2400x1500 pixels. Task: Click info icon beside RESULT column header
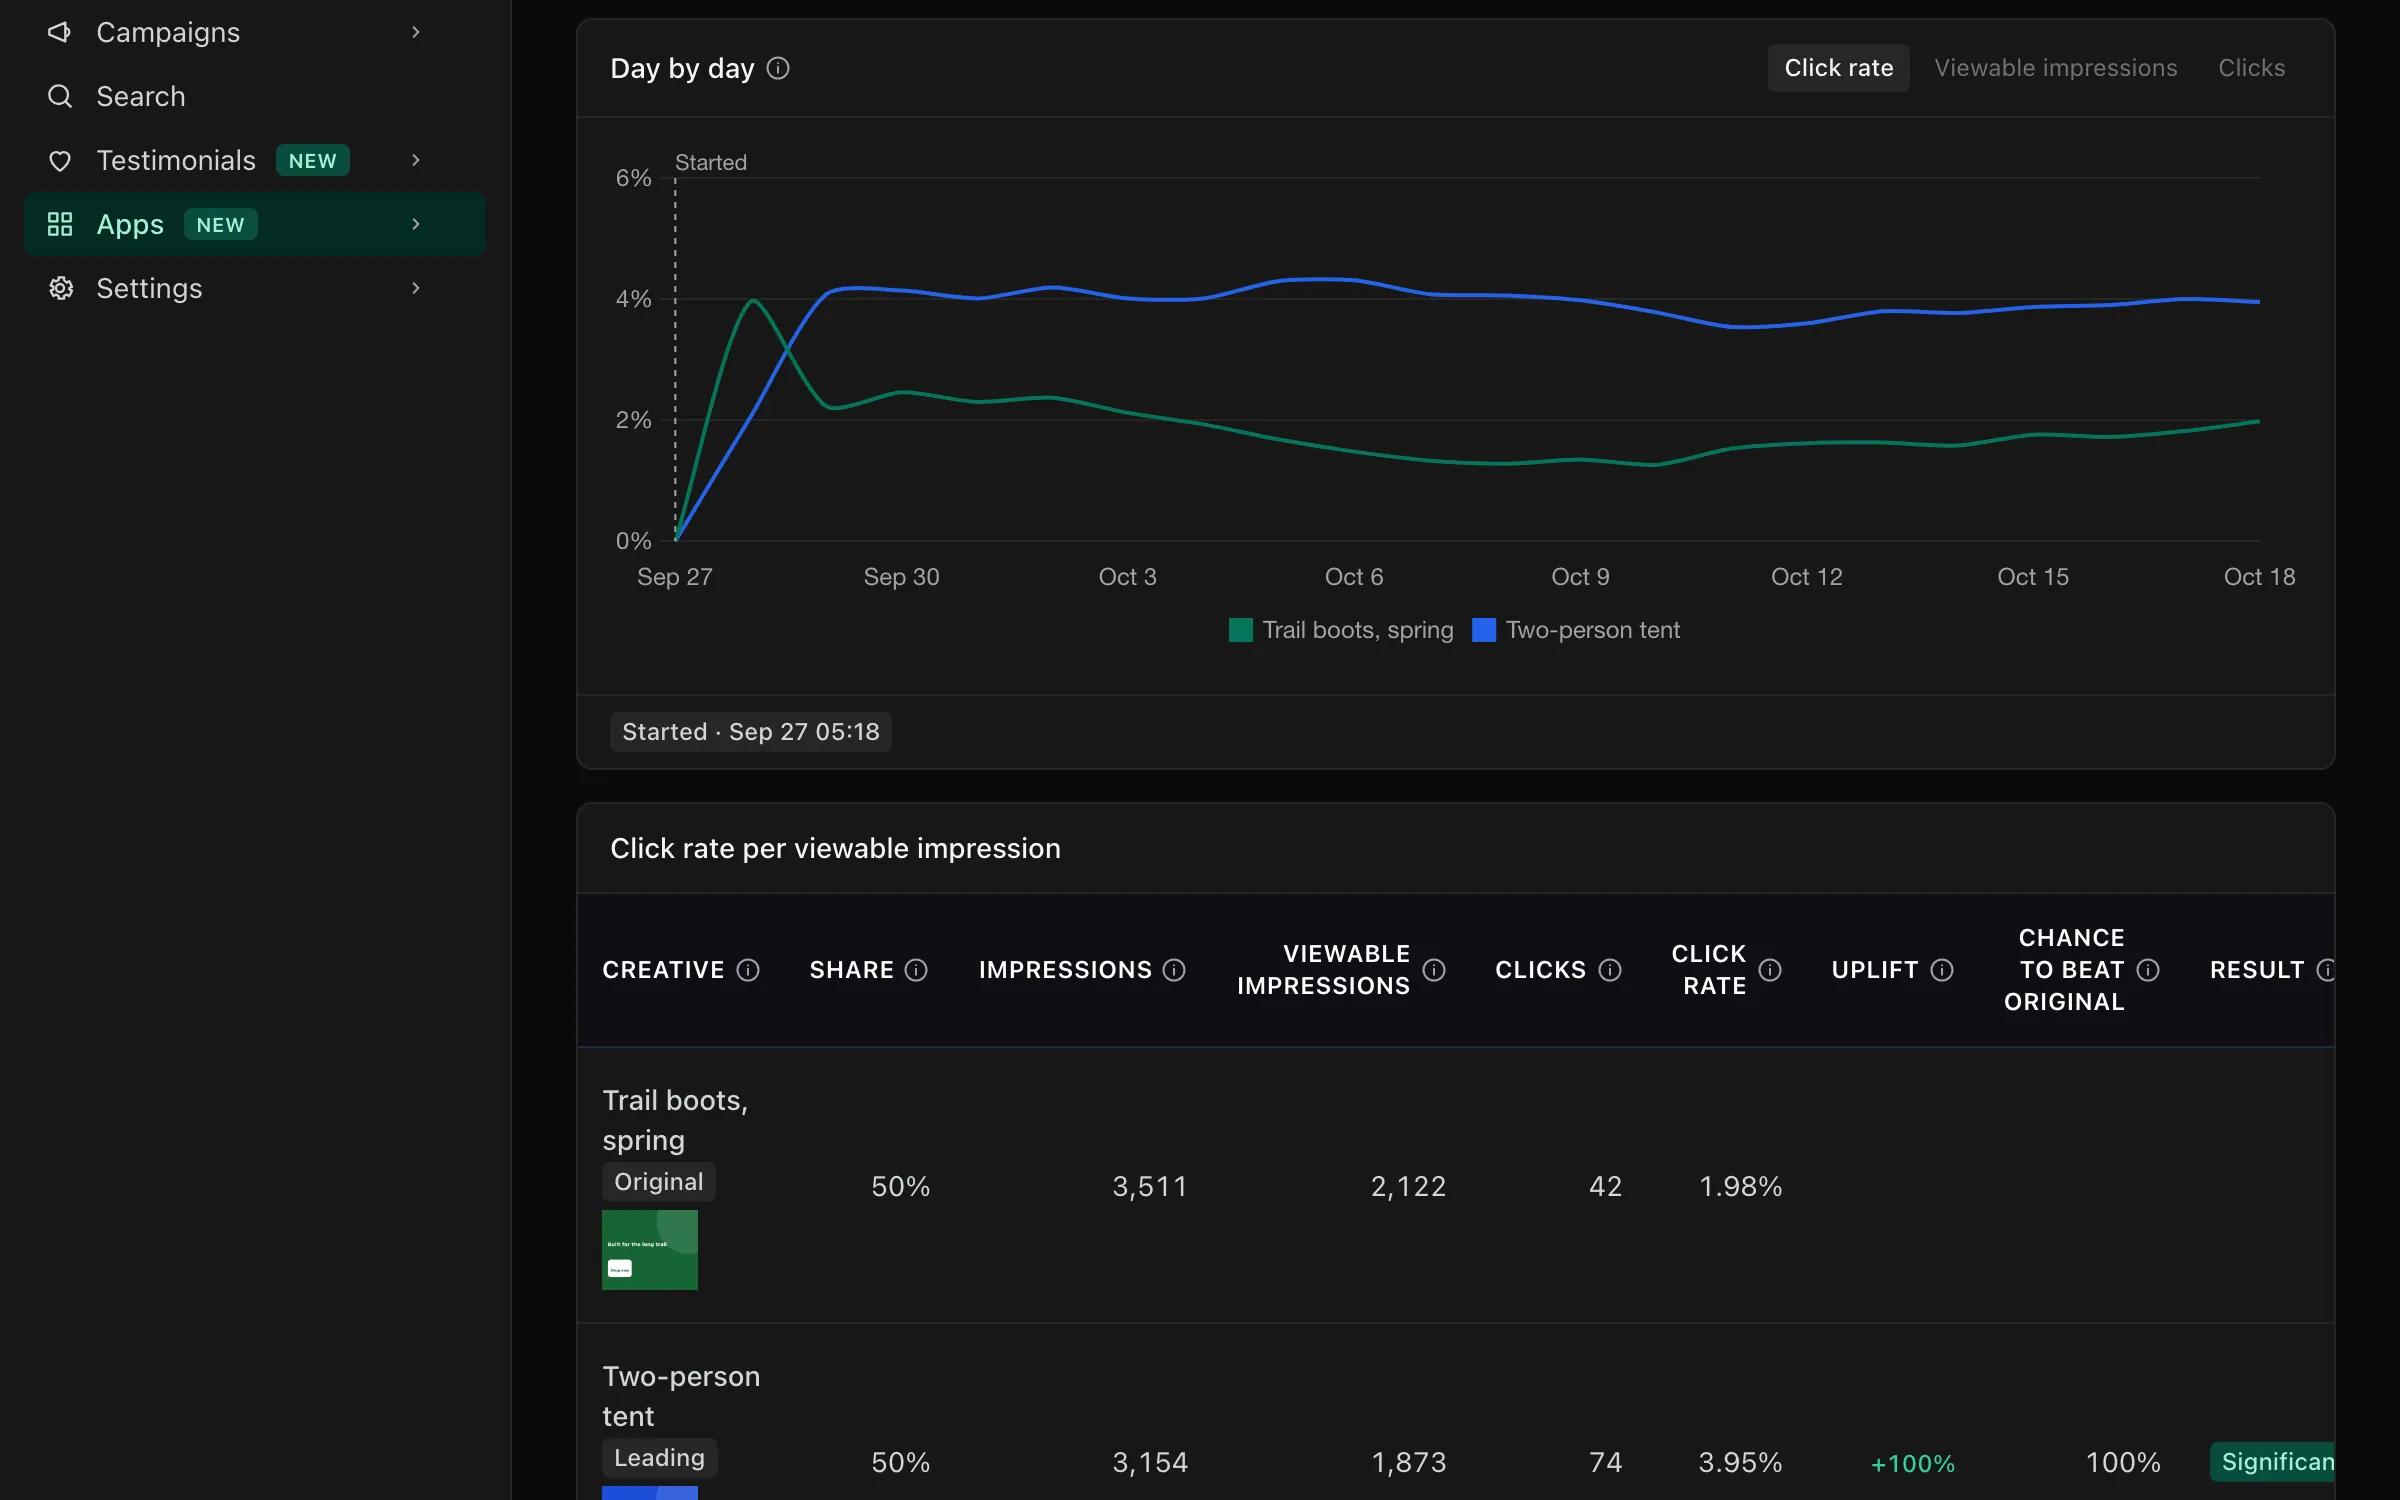2326,970
